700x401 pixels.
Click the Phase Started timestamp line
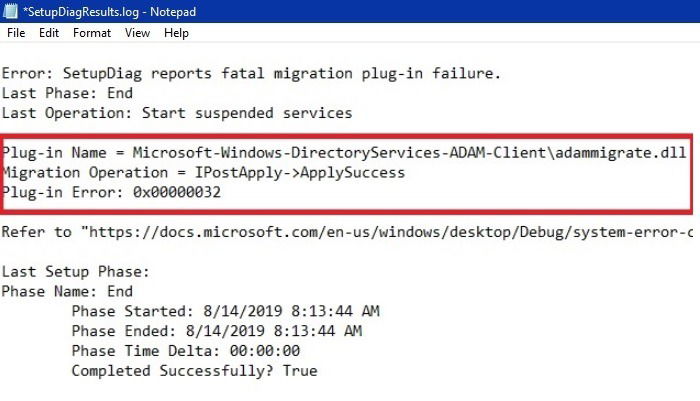click(x=225, y=311)
